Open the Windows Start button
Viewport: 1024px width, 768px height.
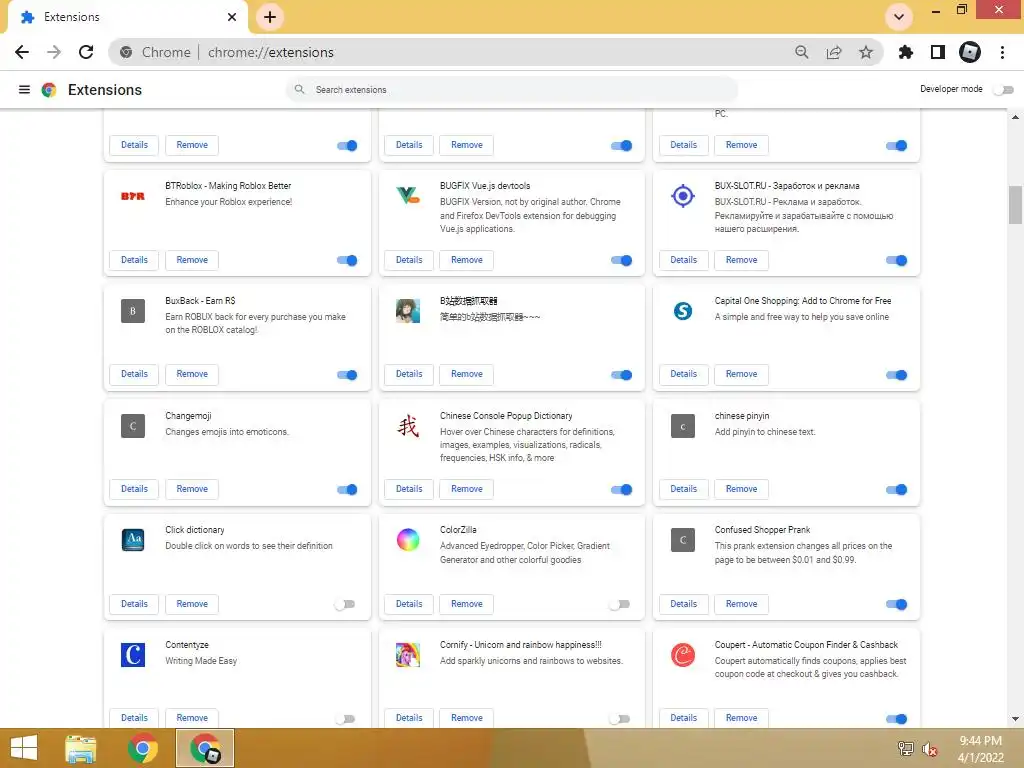[24, 748]
